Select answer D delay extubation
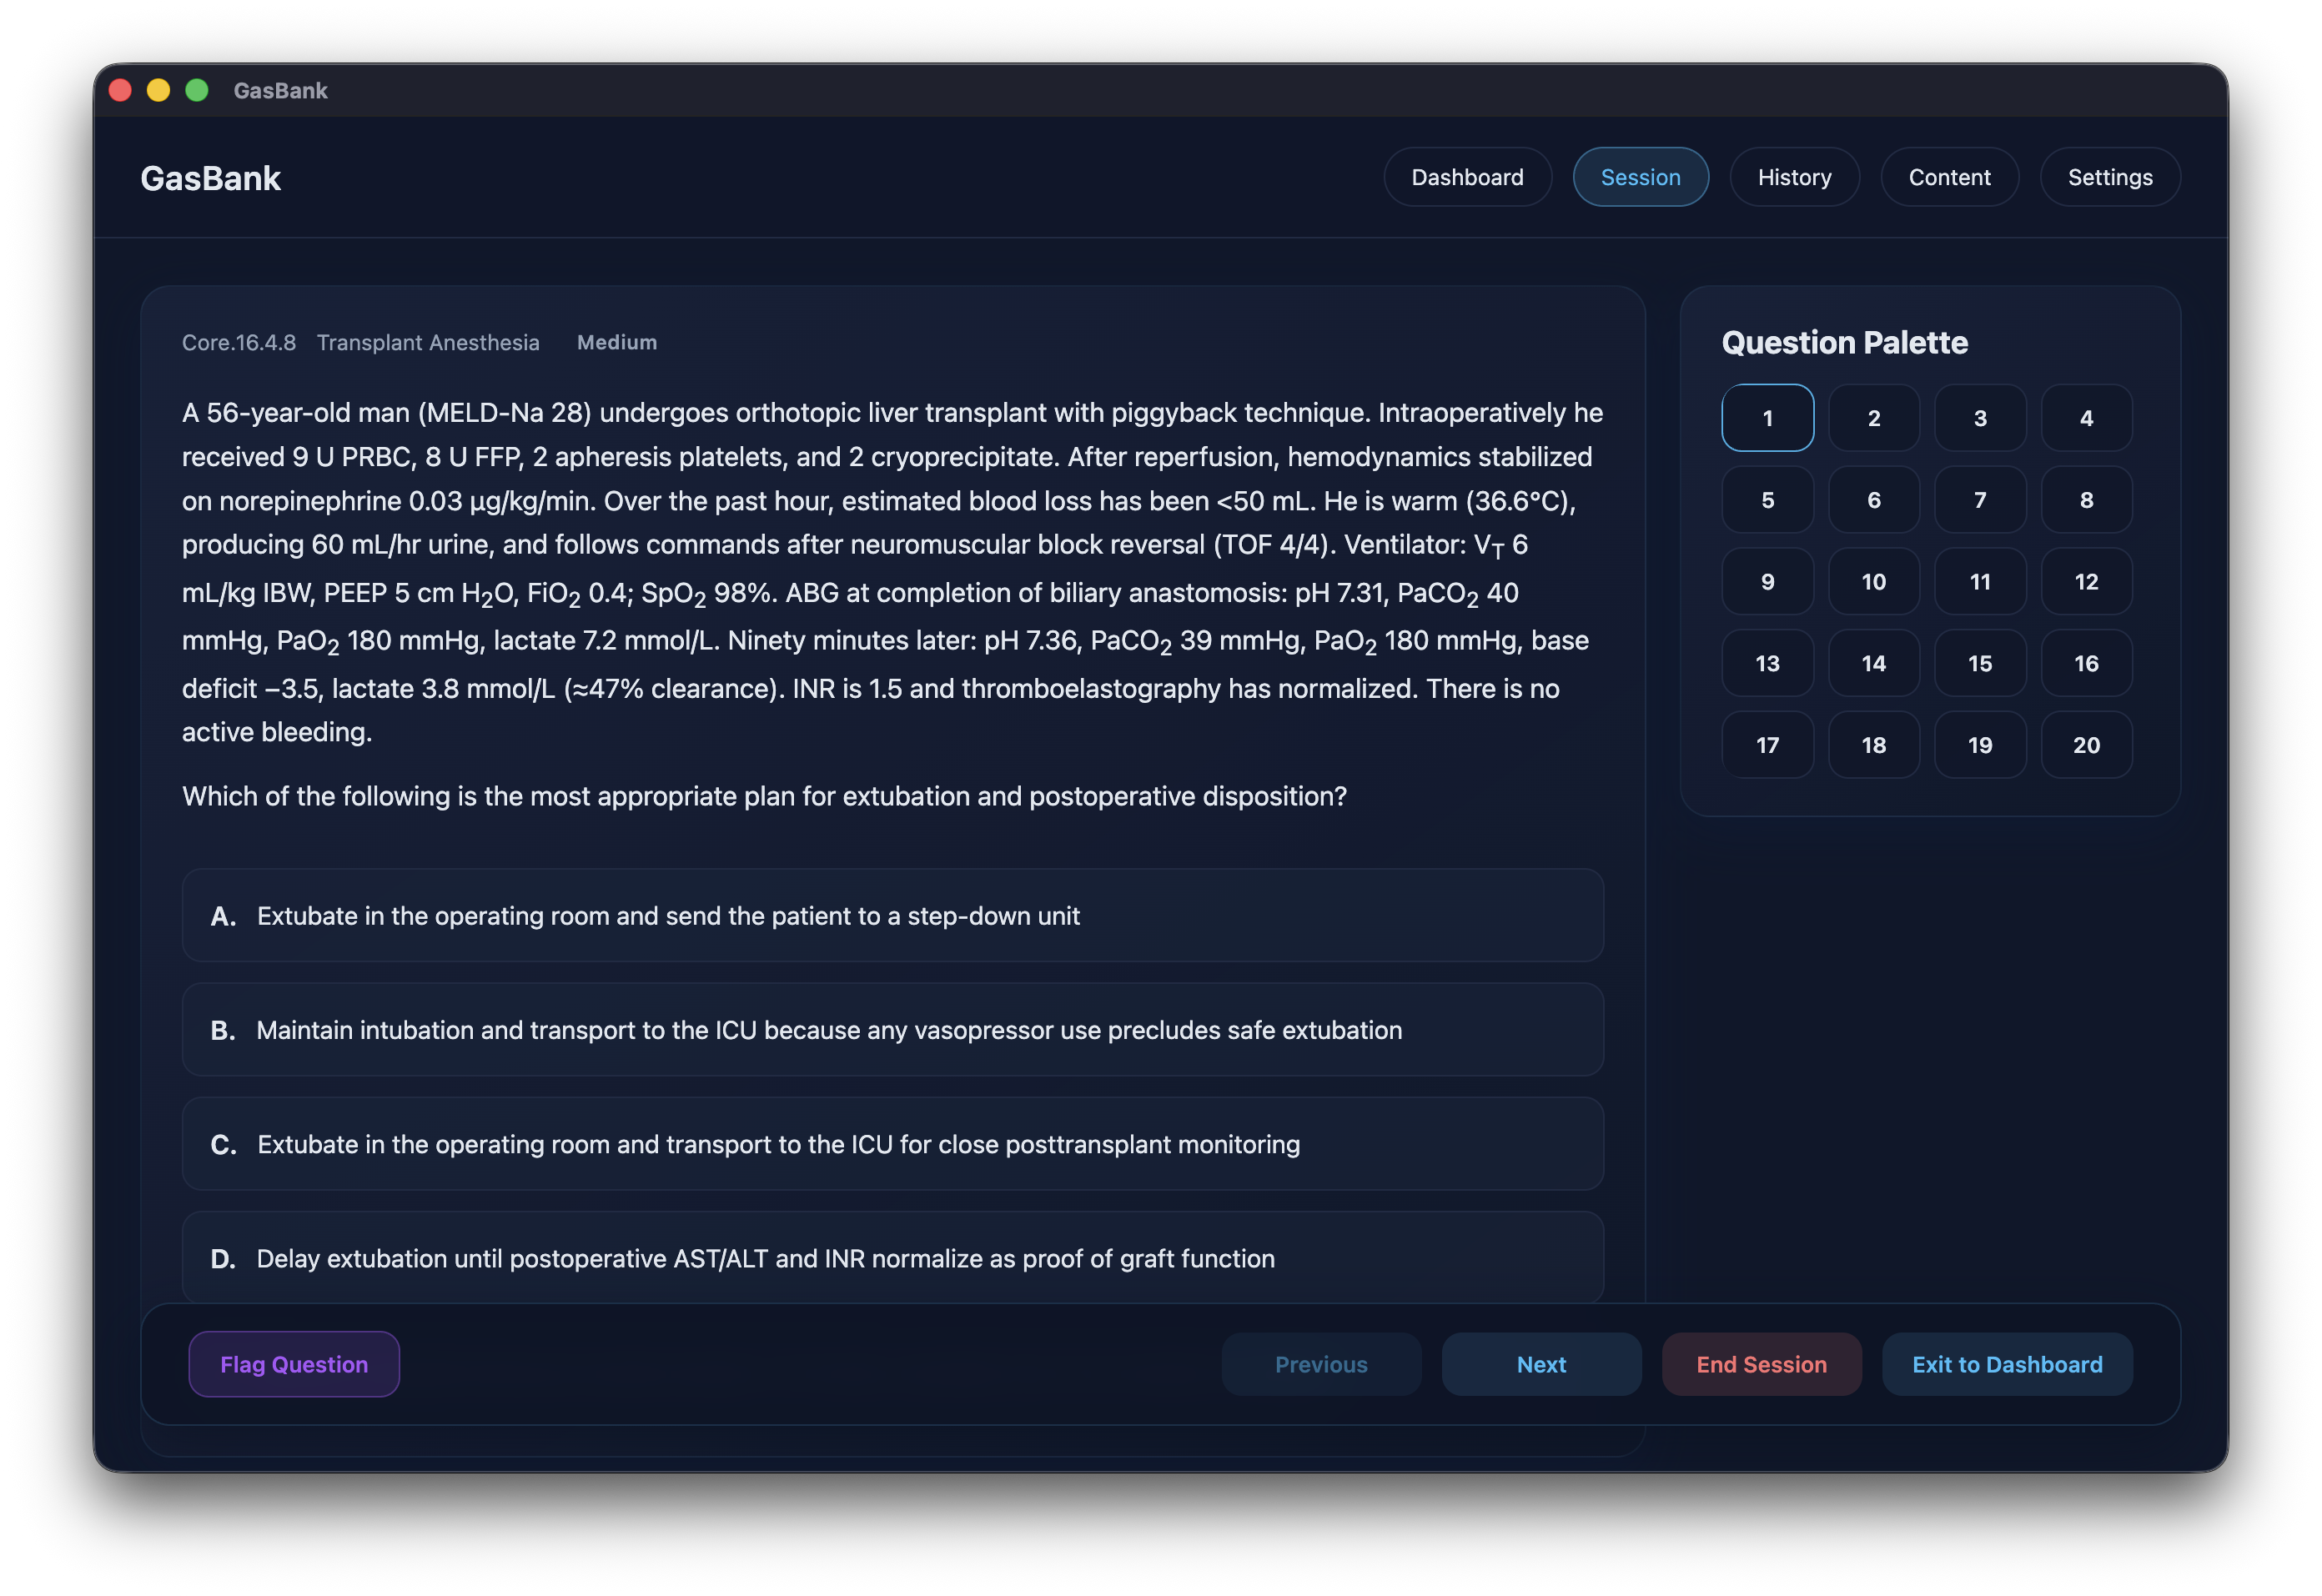 (892, 1257)
